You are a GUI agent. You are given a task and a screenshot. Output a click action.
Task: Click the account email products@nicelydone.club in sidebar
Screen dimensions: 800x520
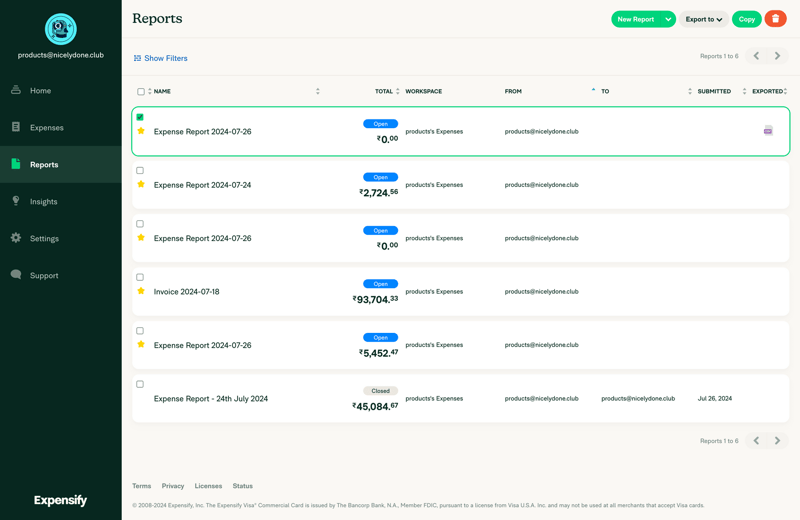click(x=61, y=55)
